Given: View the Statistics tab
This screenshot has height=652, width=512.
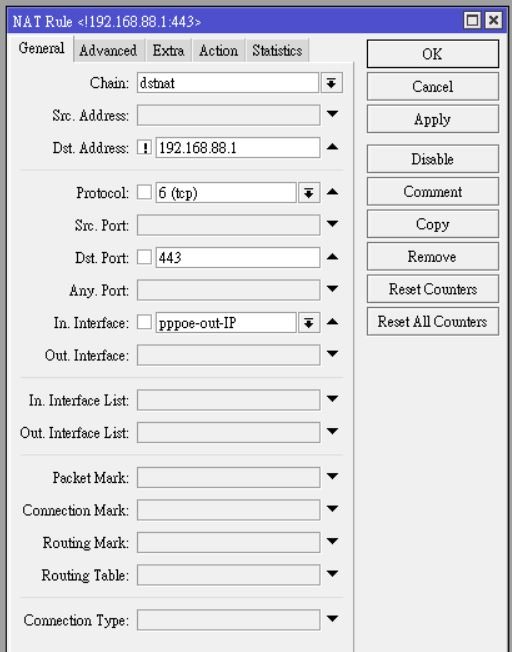Looking at the screenshot, I should tap(277, 51).
